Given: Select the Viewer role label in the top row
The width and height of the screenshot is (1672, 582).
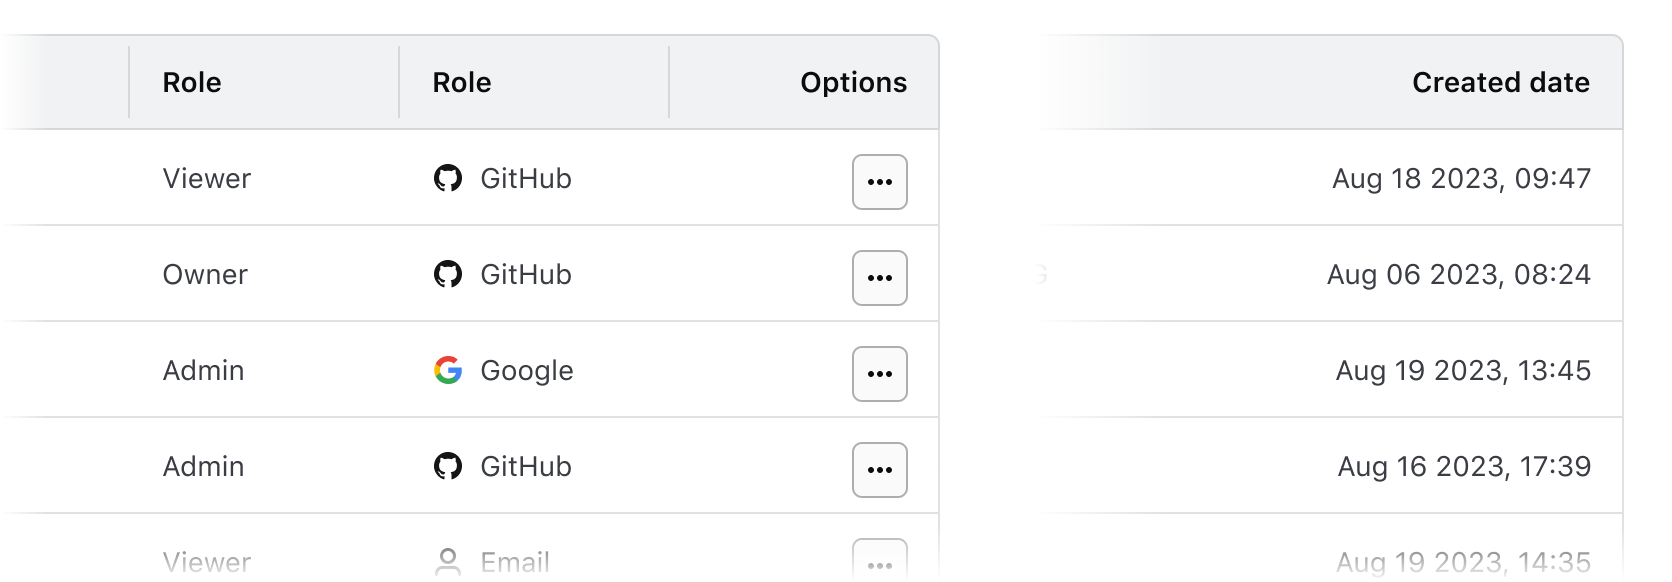Looking at the screenshot, I should click(x=207, y=179).
